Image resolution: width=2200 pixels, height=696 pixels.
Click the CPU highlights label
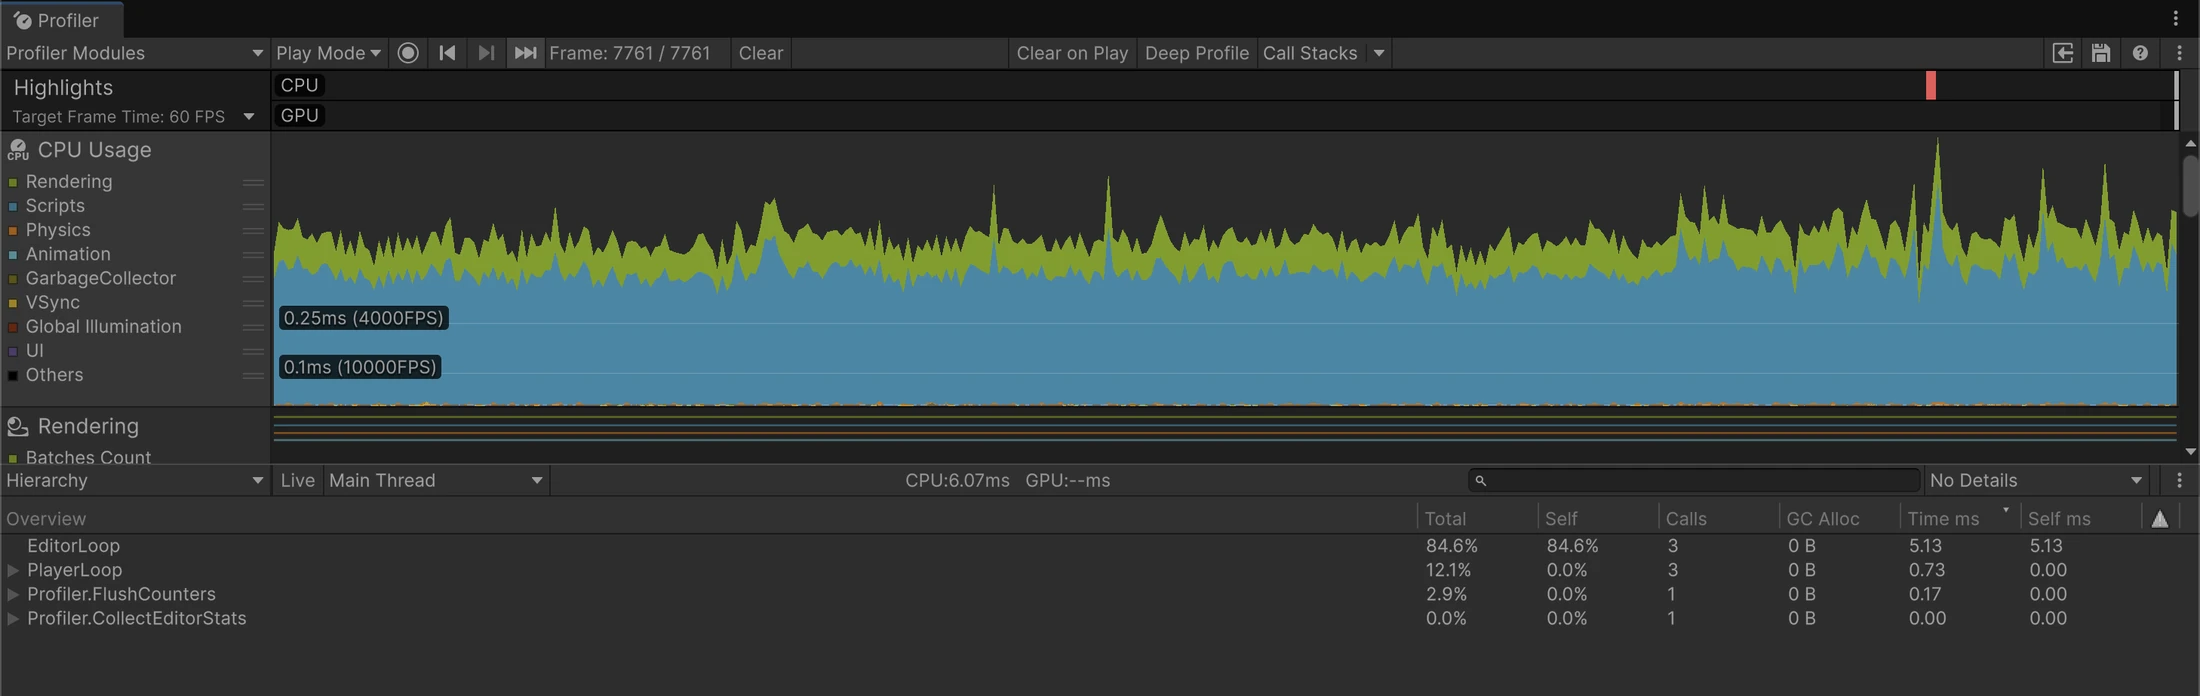[299, 85]
